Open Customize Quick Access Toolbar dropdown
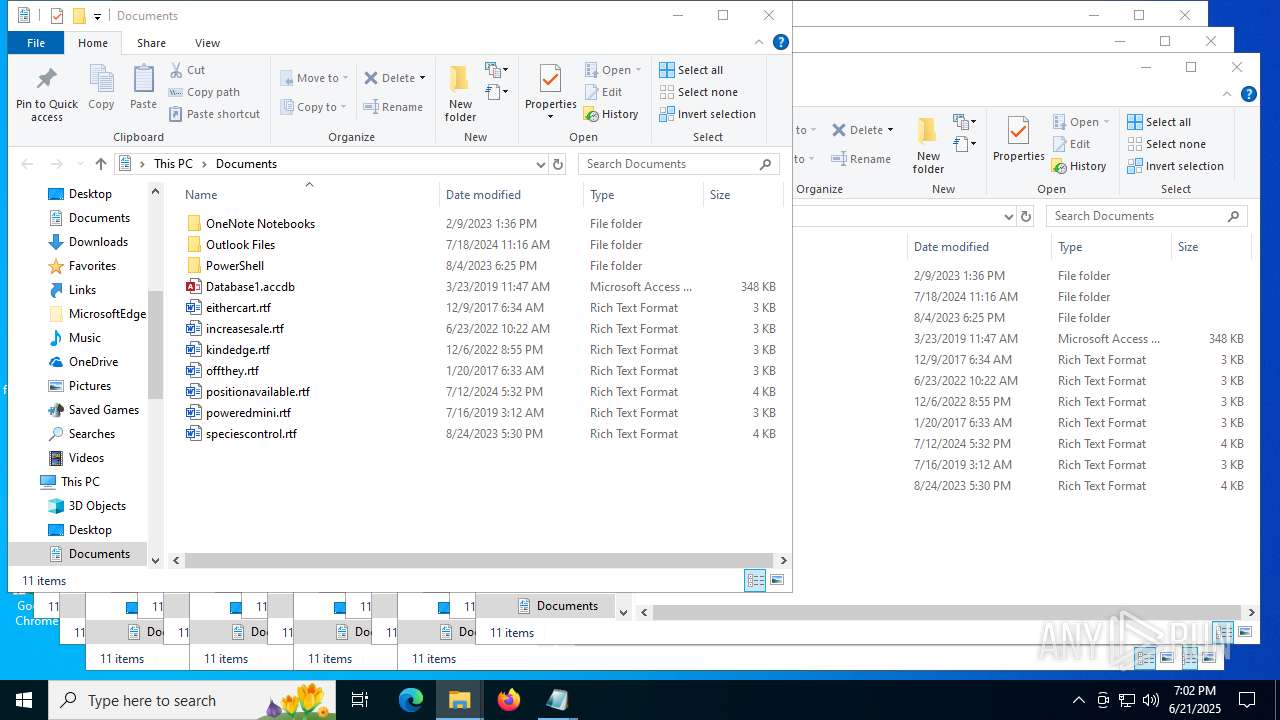The image size is (1280, 720). click(x=97, y=16)
